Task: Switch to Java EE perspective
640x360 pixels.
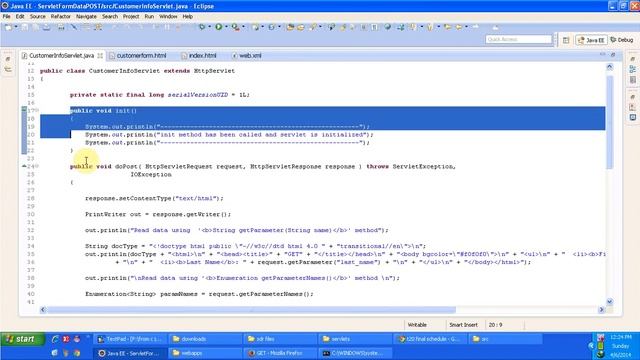Action: pyautogui.click(x=591, y=40)
